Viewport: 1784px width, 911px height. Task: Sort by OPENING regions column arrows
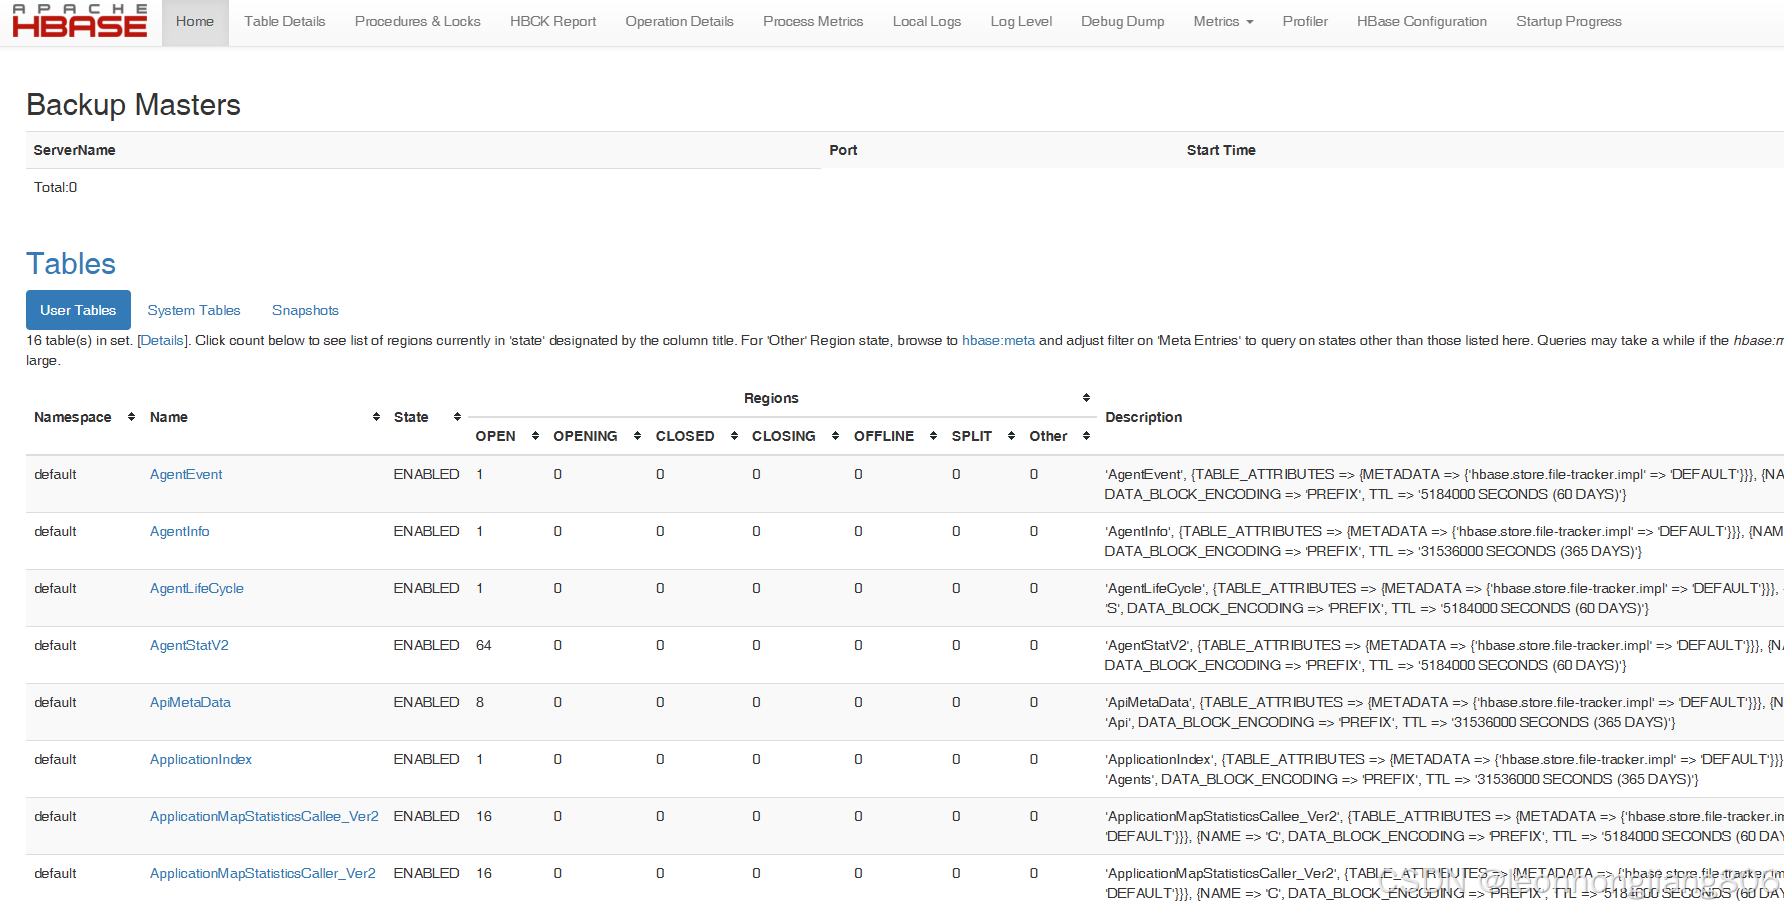point(638,436)
